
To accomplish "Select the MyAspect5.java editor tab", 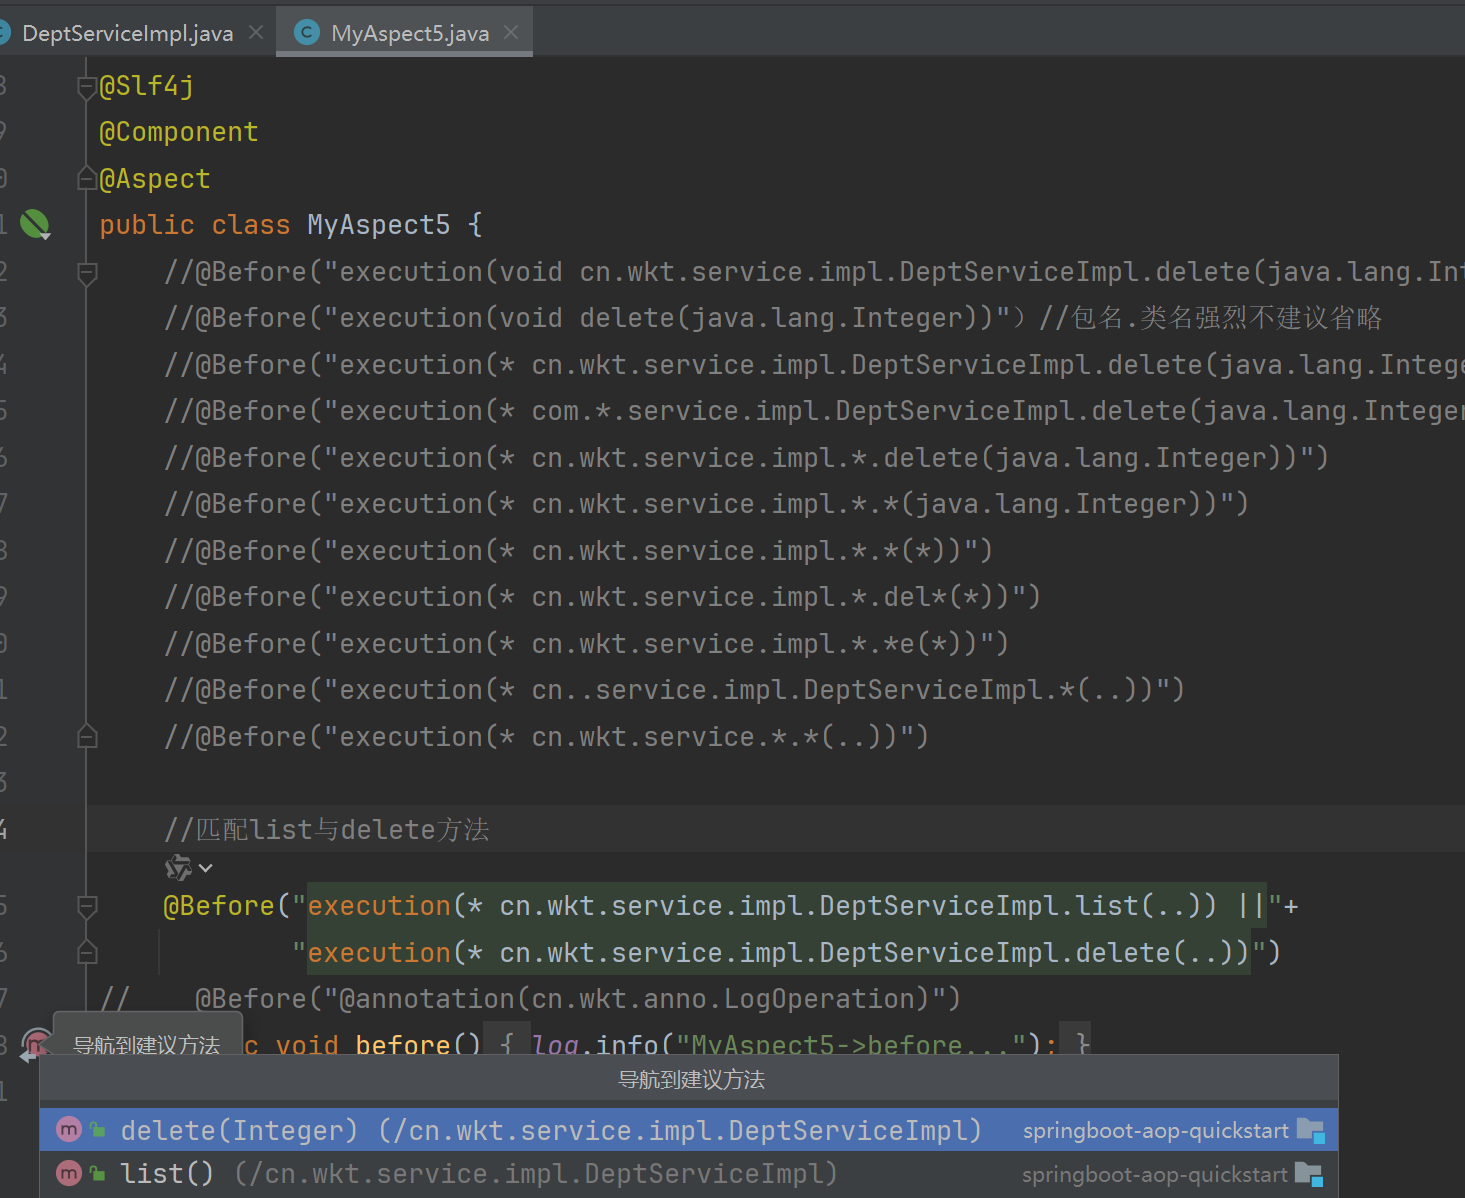I will (x=410, y=33).
